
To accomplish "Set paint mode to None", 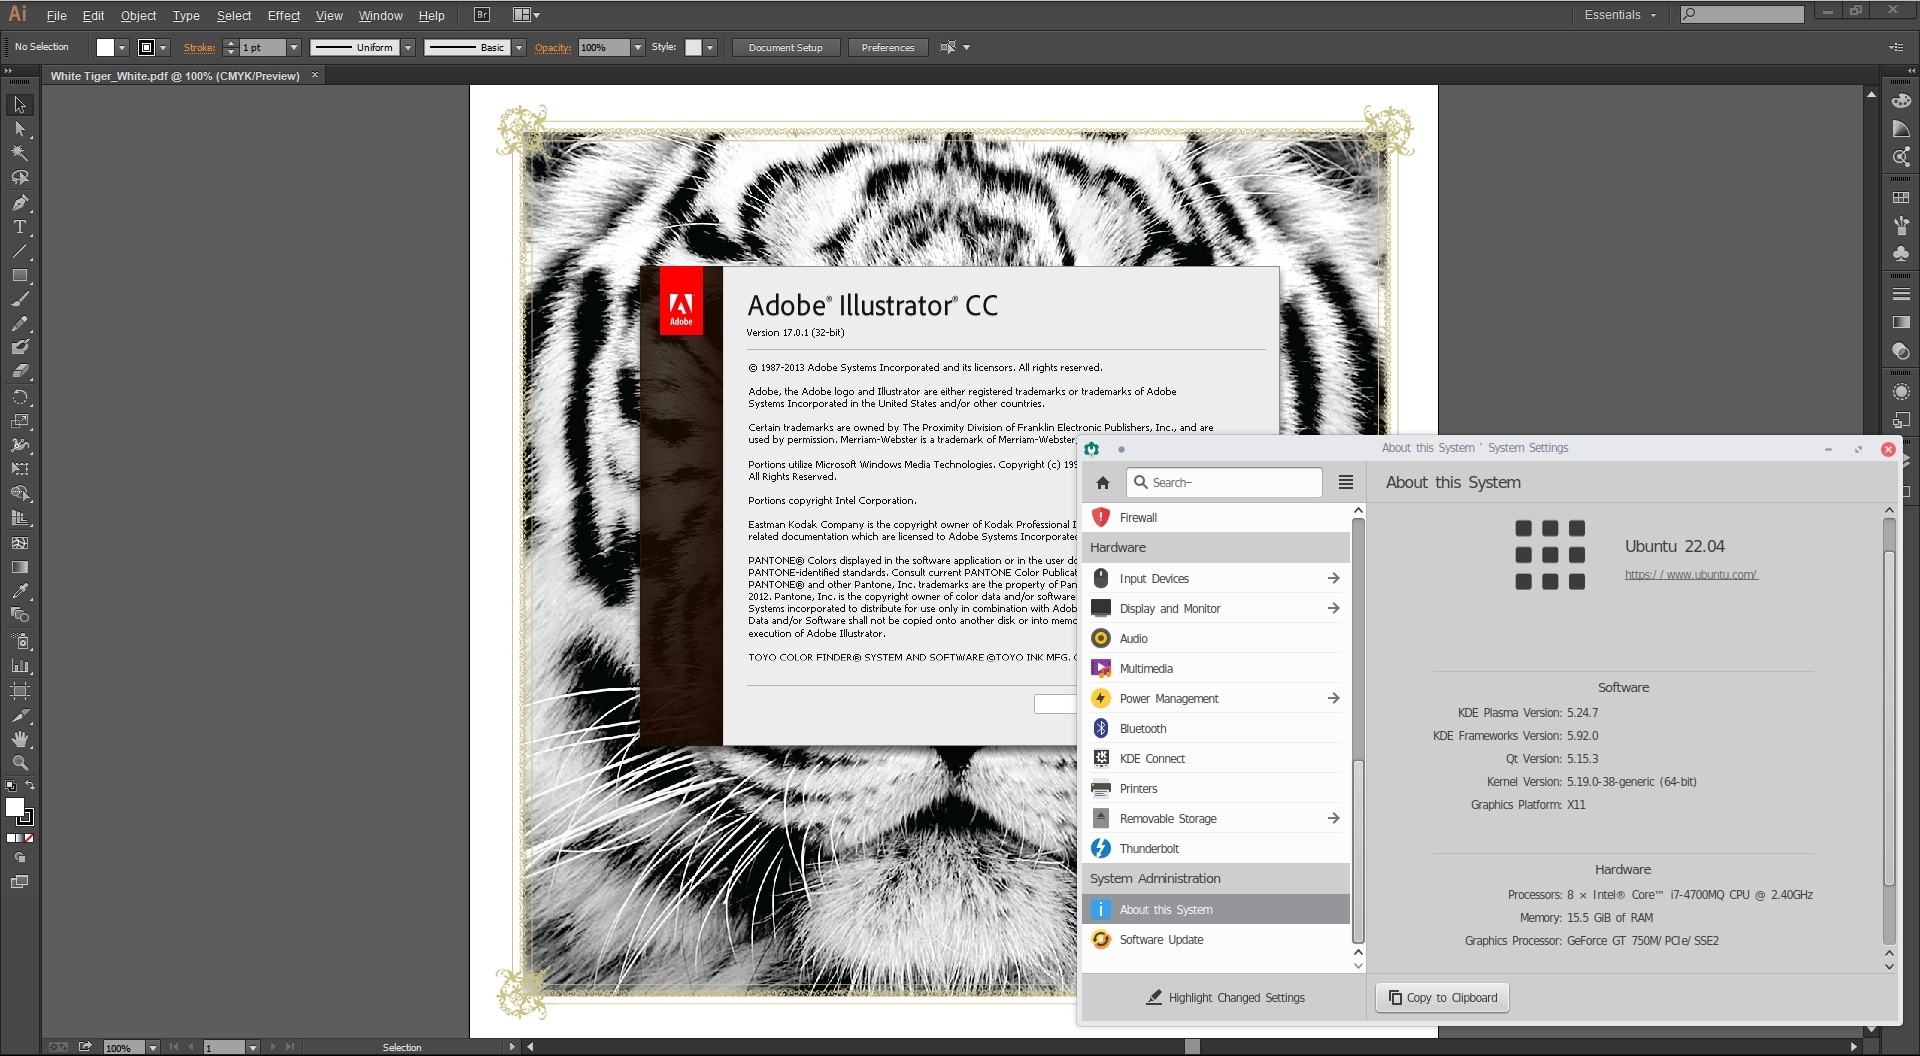I will click(x=29, y=838).
